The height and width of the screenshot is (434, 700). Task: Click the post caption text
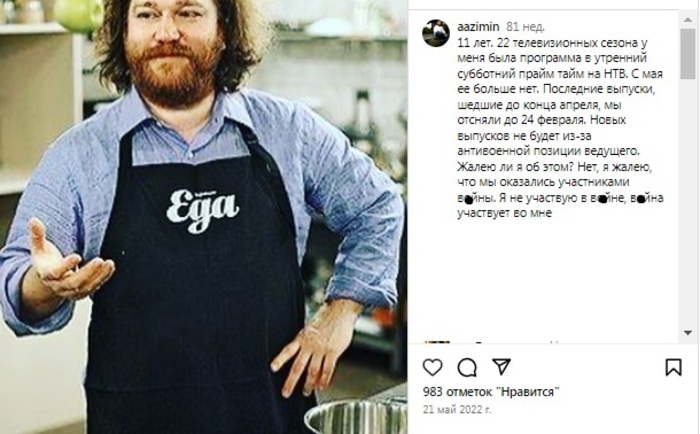560,128
